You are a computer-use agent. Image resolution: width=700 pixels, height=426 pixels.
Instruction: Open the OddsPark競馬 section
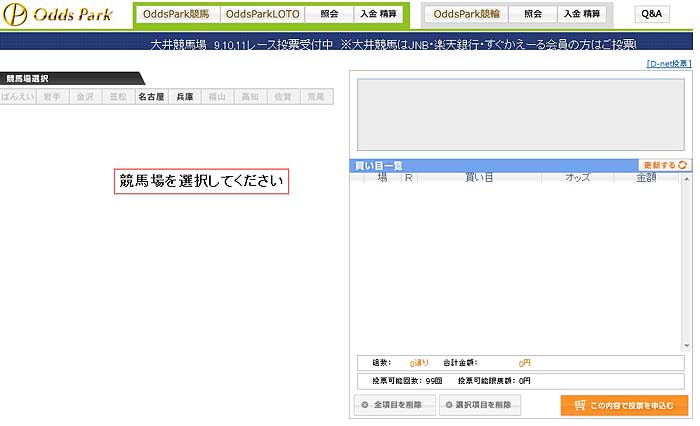pos(176,15)
